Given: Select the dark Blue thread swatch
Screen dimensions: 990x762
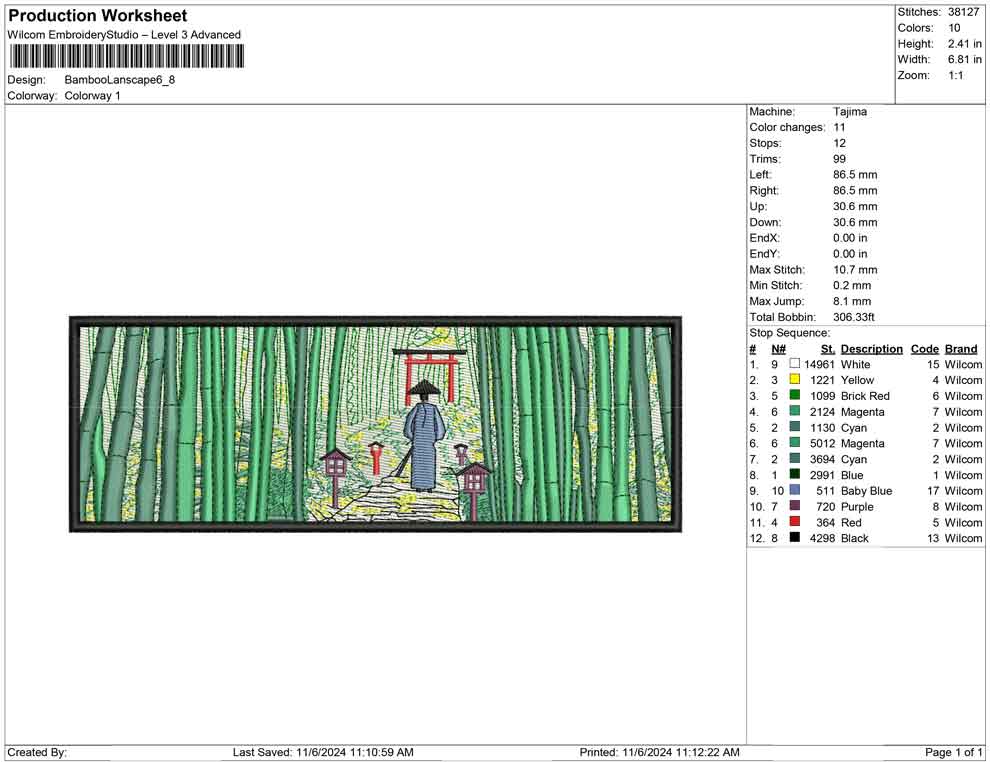Looking at the screenshot, I should [795, 474].
